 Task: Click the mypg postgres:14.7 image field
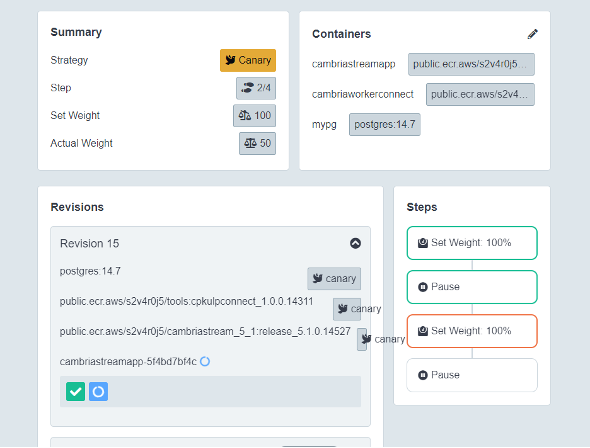coord(385,125)
